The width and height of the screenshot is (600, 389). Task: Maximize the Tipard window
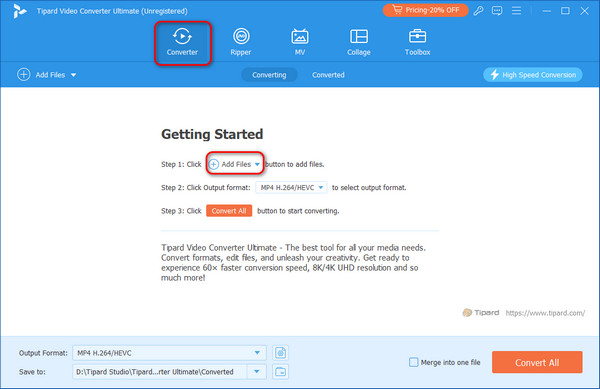[x=565, y=11]
